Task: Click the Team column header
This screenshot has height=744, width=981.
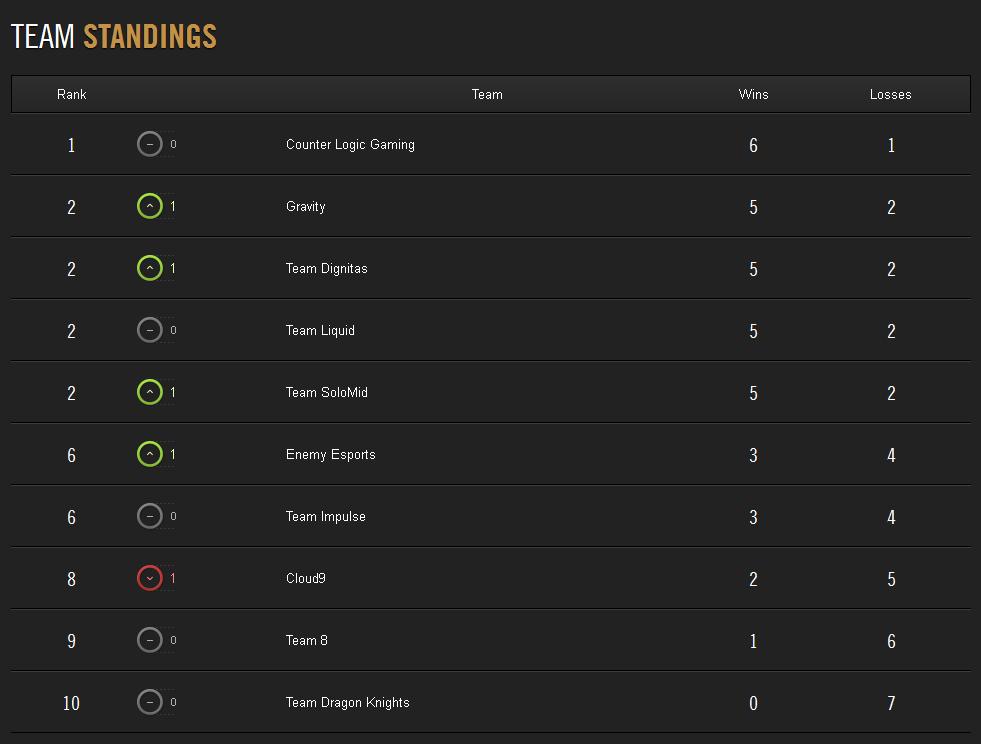Action: coord(487,94)
